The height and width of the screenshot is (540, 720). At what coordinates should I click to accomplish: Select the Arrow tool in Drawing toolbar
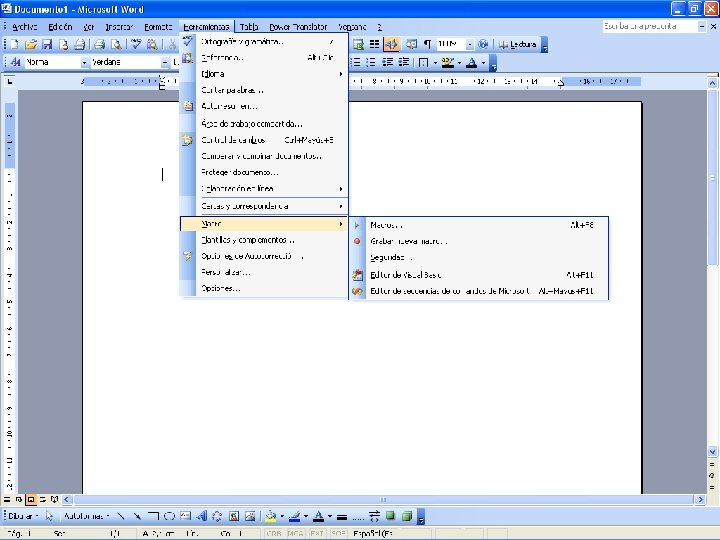pos(137,516)
